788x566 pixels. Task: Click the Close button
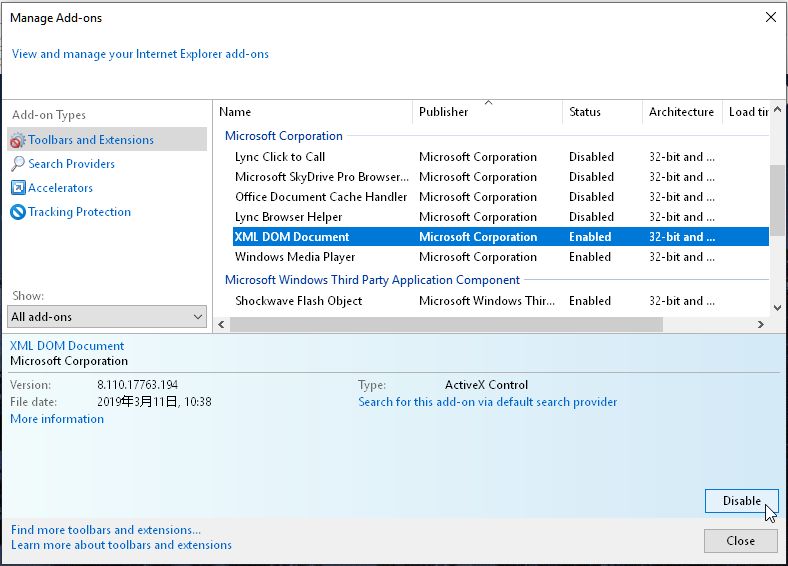point(741,541)
